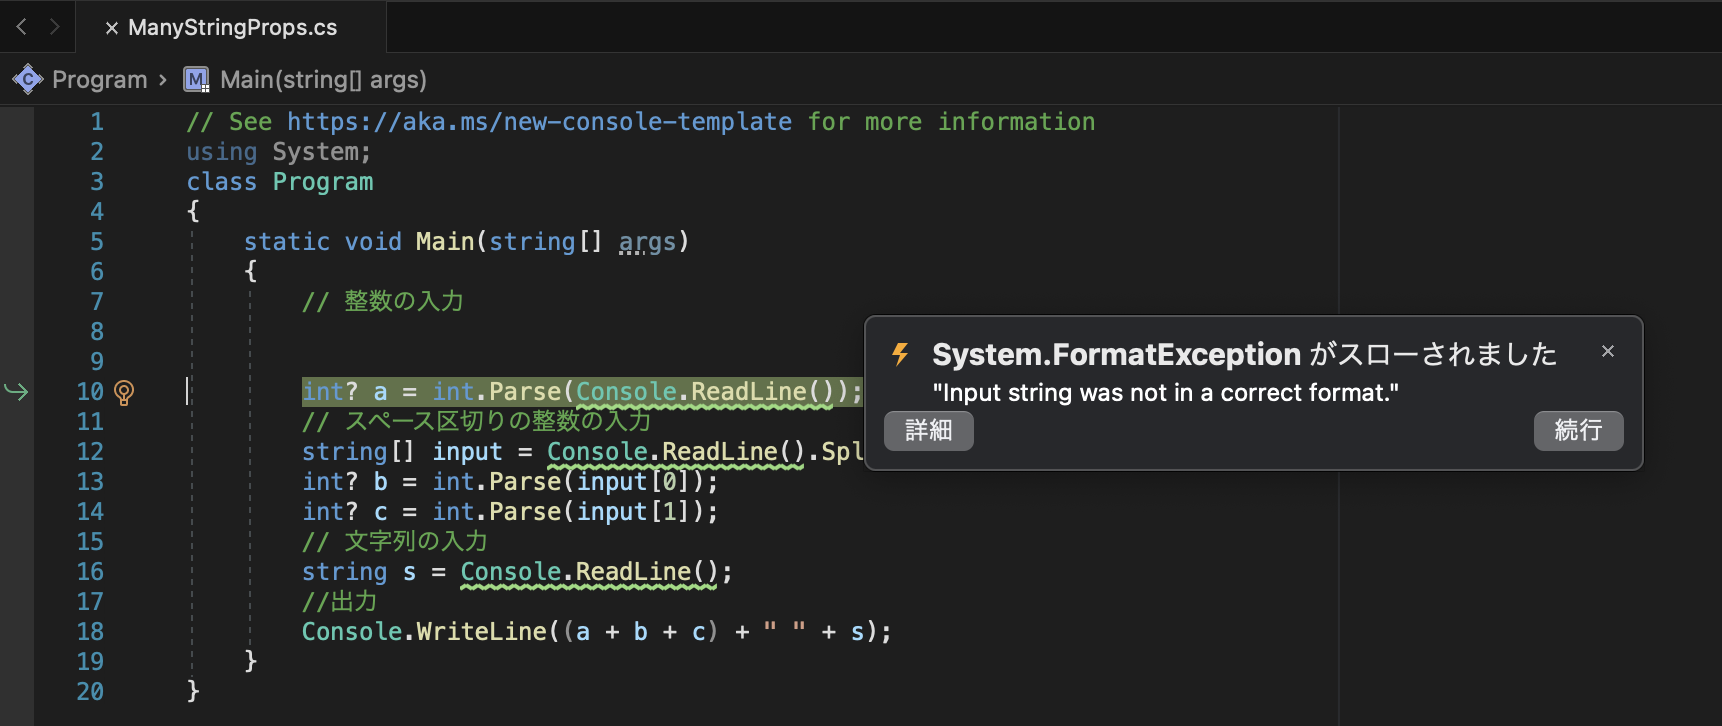
Task: Click the 'input' variable on line 12
Action: (x=467, y=452)
